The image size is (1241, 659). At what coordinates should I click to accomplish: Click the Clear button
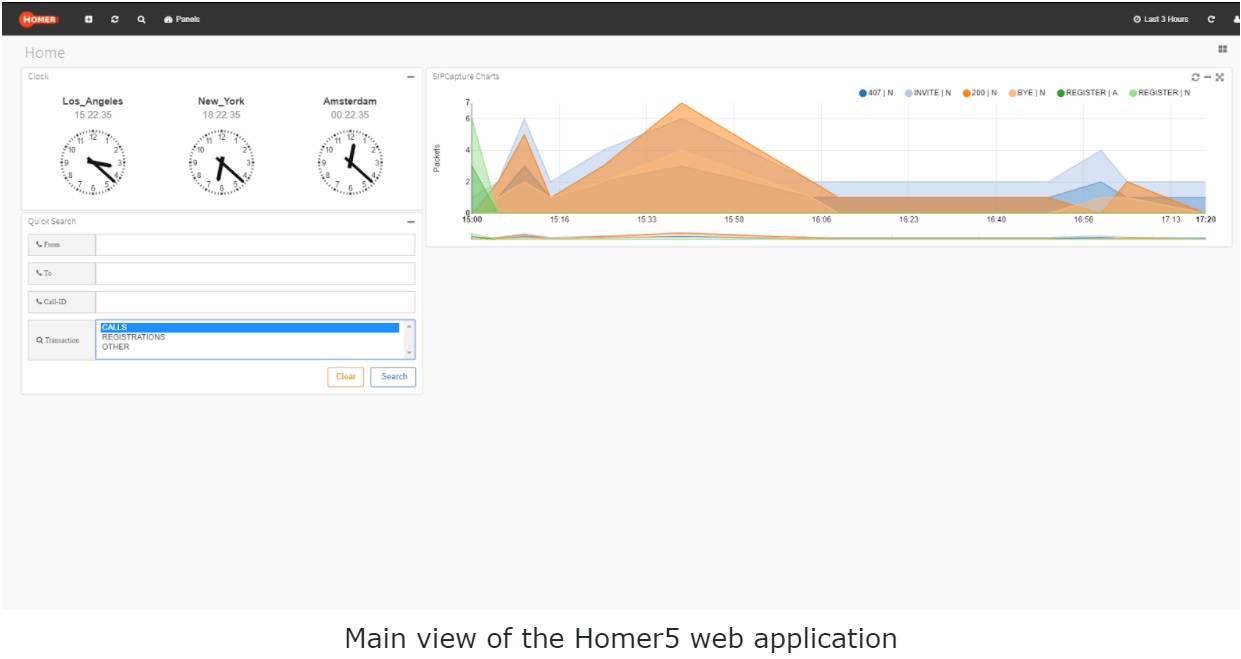coord(345,377)
